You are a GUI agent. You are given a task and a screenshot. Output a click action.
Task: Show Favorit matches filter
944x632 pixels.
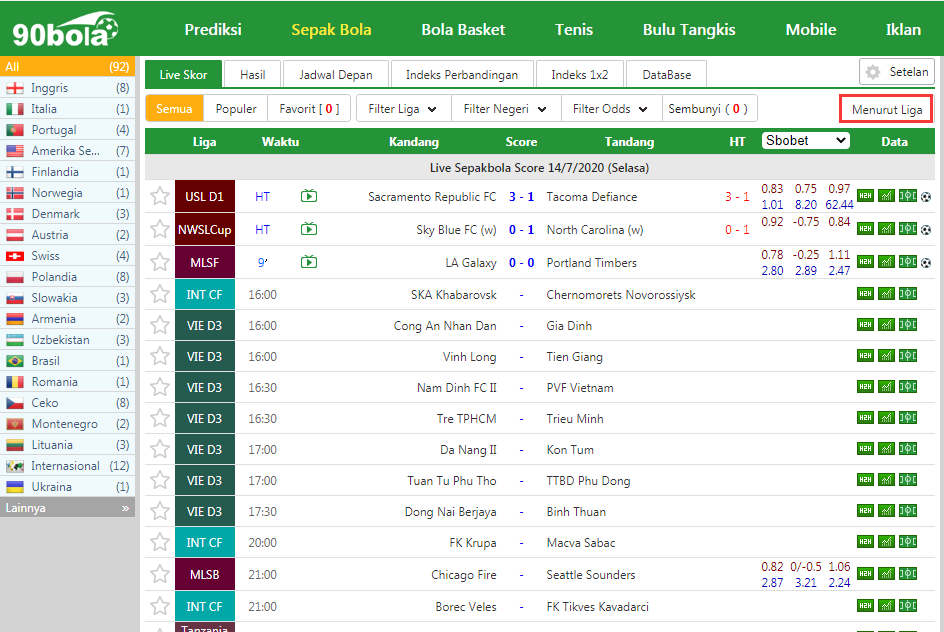pos(309,109)
